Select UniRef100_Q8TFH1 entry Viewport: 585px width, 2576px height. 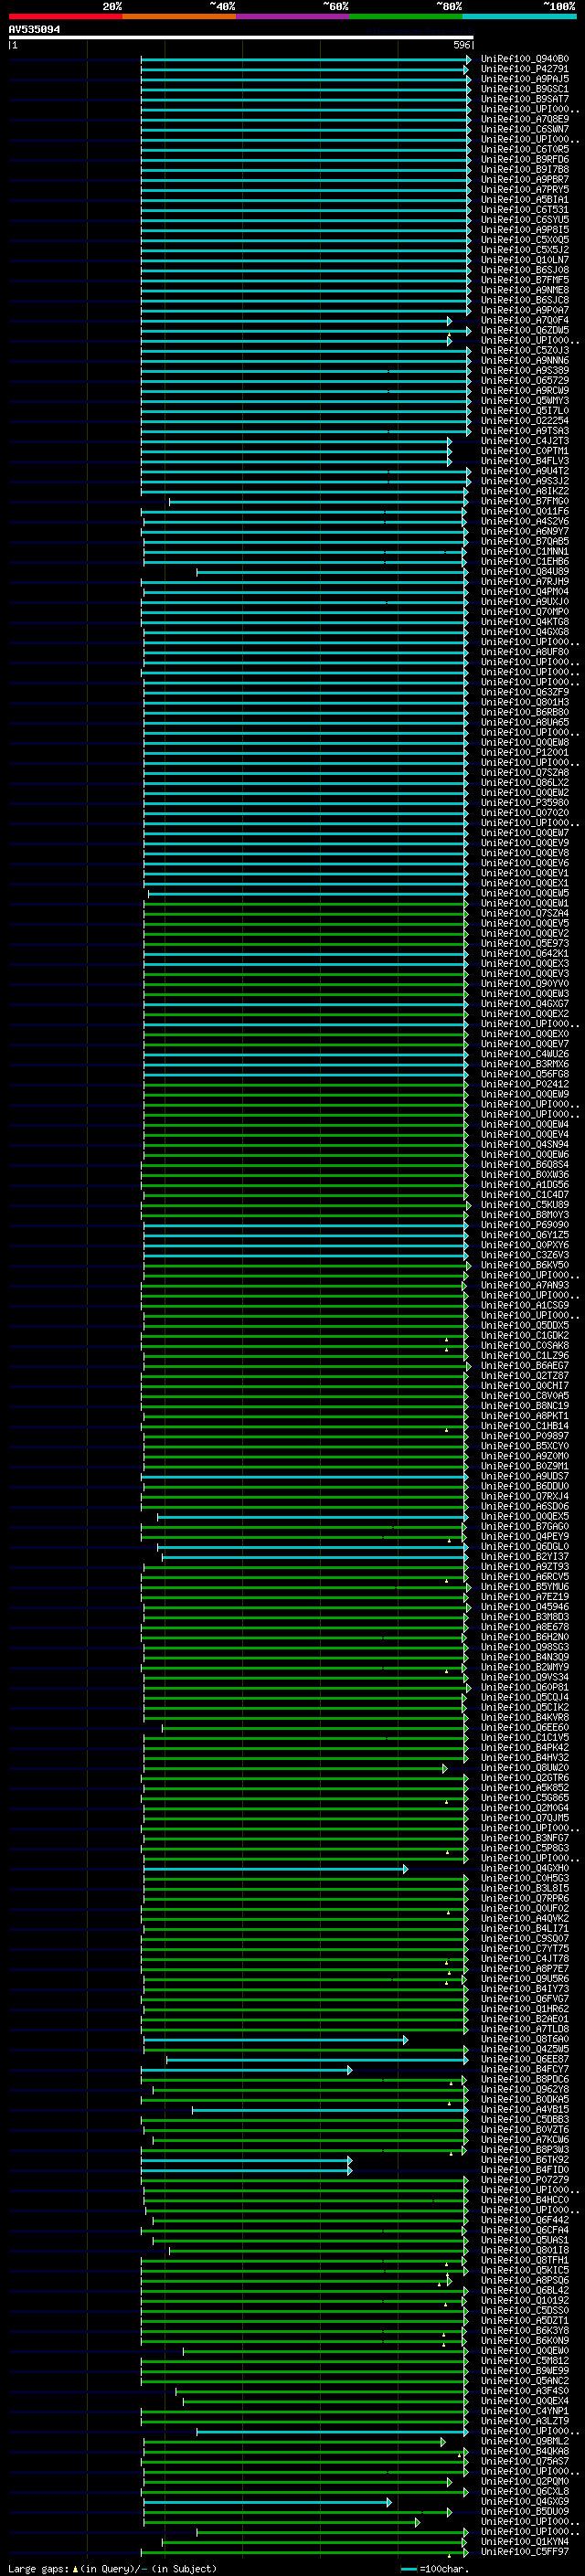[x=525, y=2260]
